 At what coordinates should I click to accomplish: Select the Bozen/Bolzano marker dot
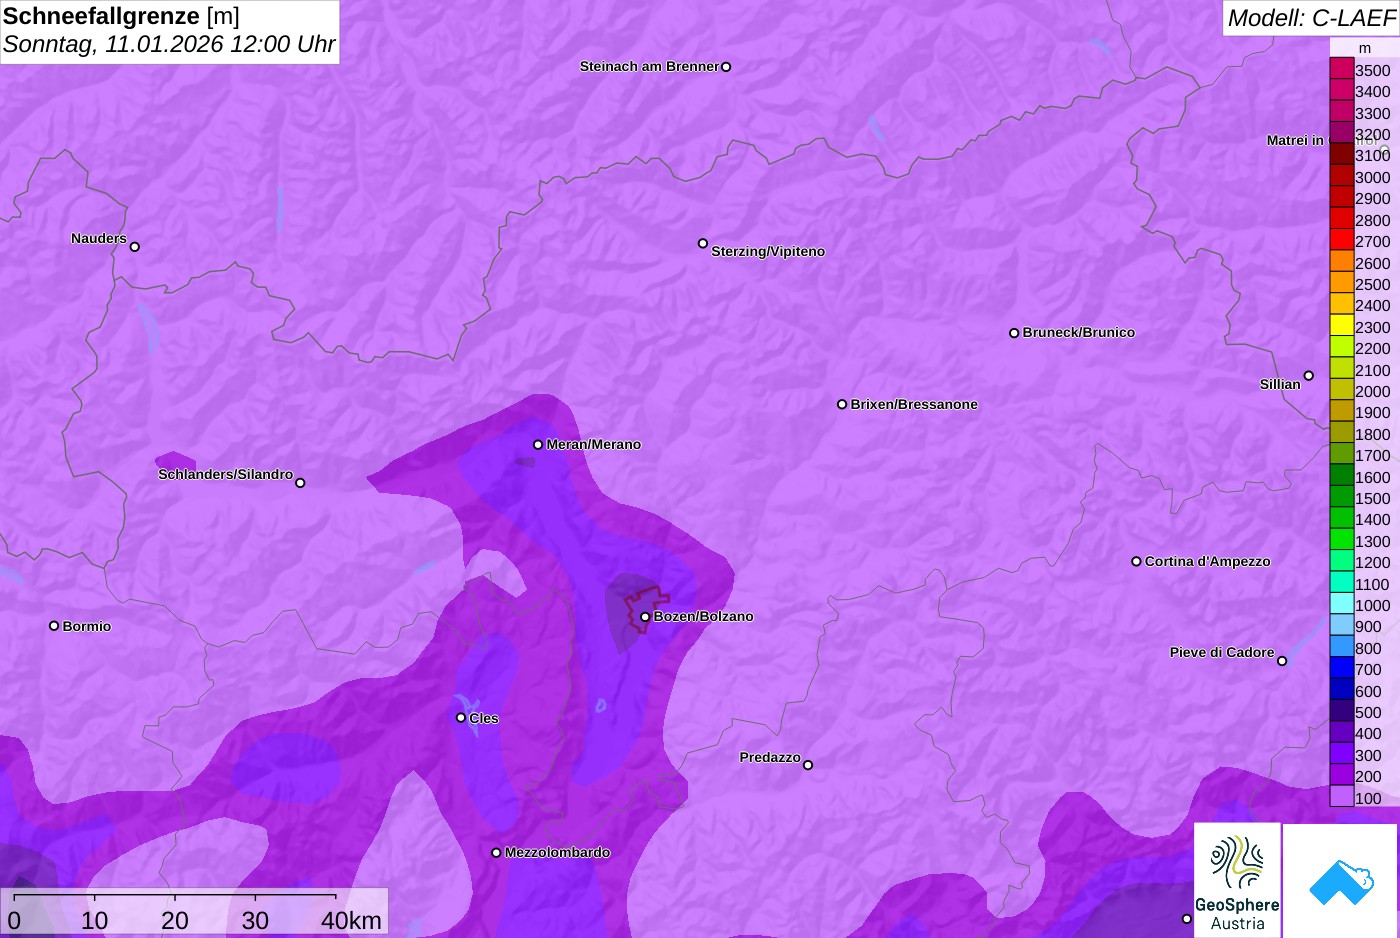(x=645, y=617)
